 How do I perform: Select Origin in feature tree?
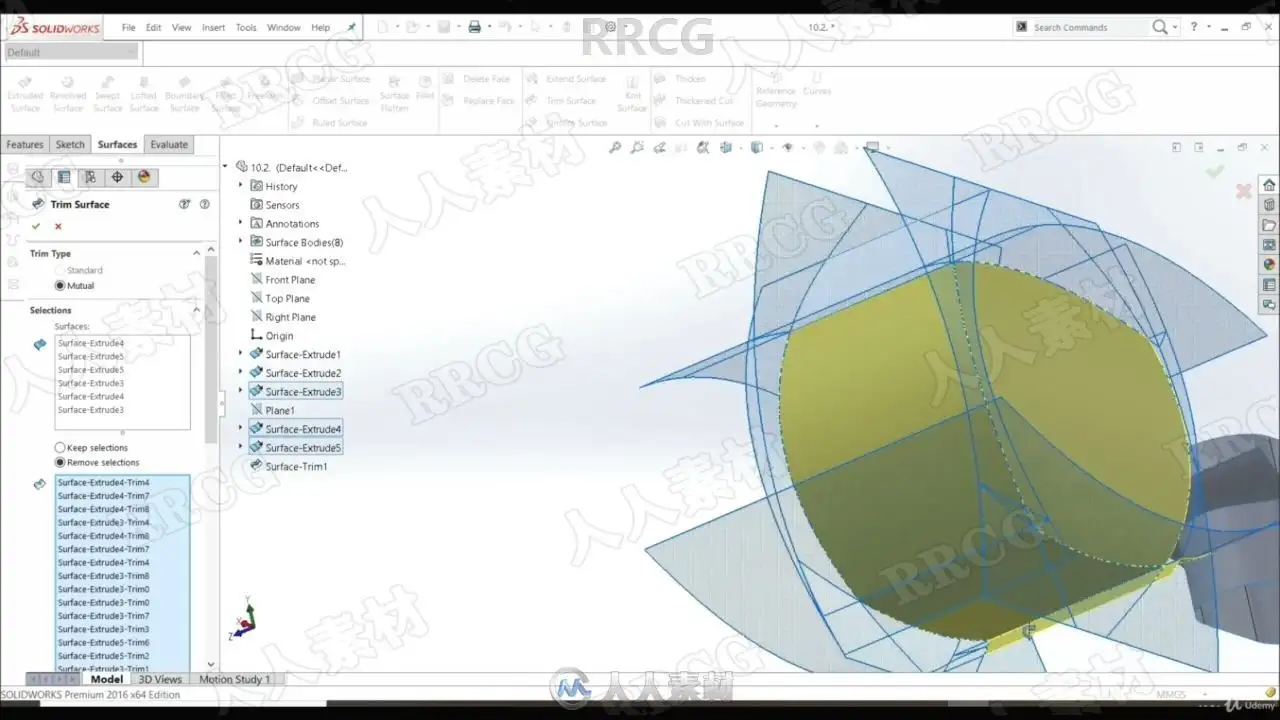click(x=272, y=336)
